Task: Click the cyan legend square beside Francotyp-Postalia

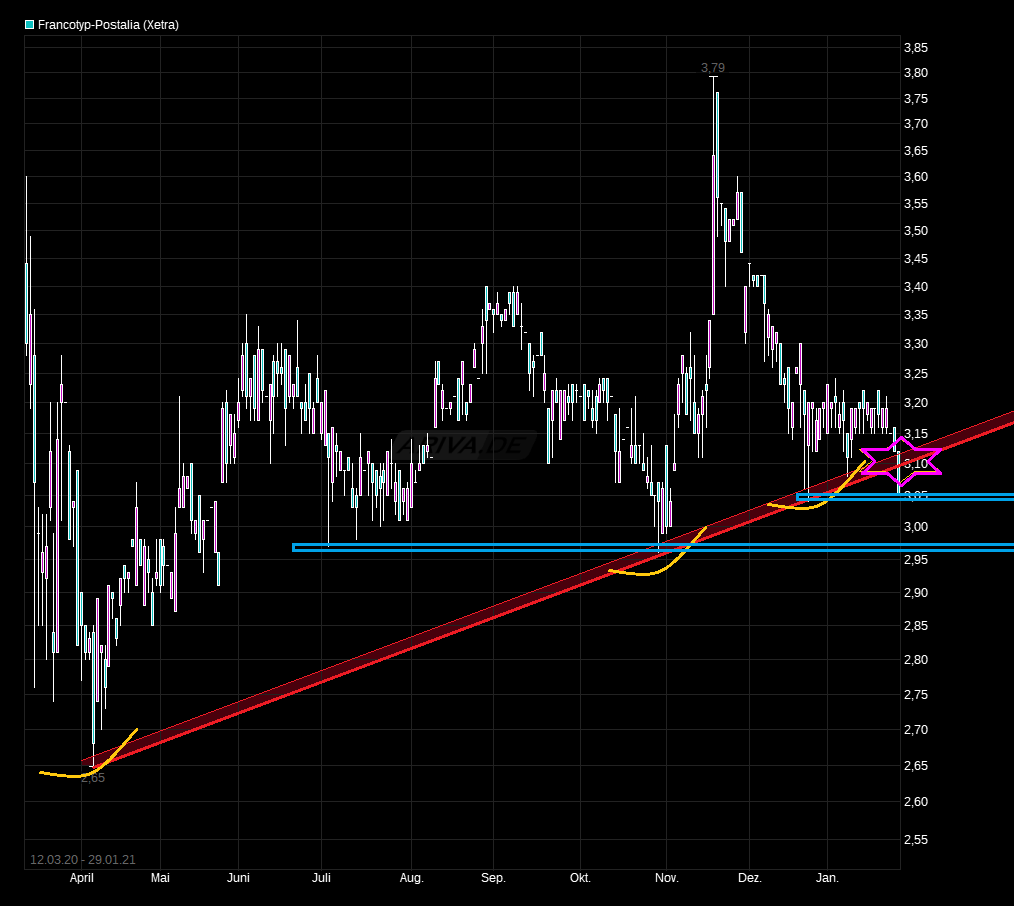Action: (30, 25)
